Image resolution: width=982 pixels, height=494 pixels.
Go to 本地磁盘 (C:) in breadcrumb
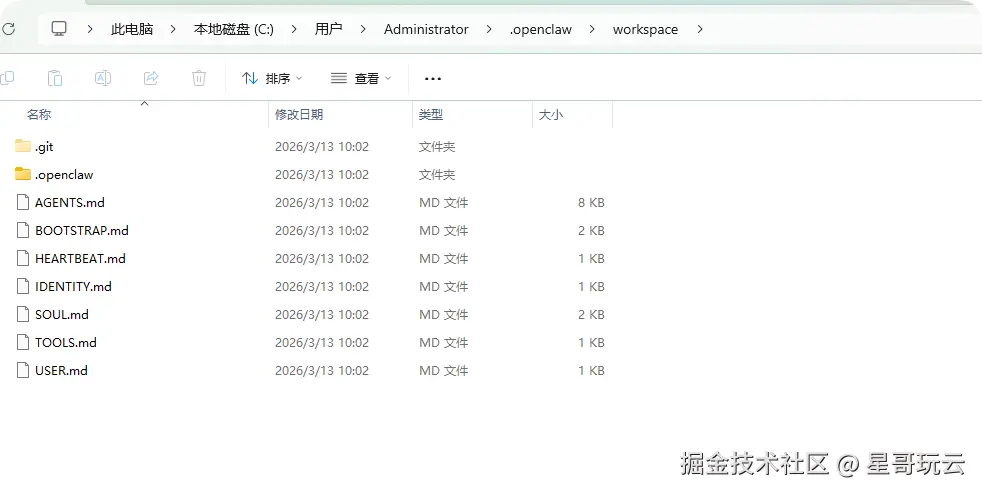234,29
